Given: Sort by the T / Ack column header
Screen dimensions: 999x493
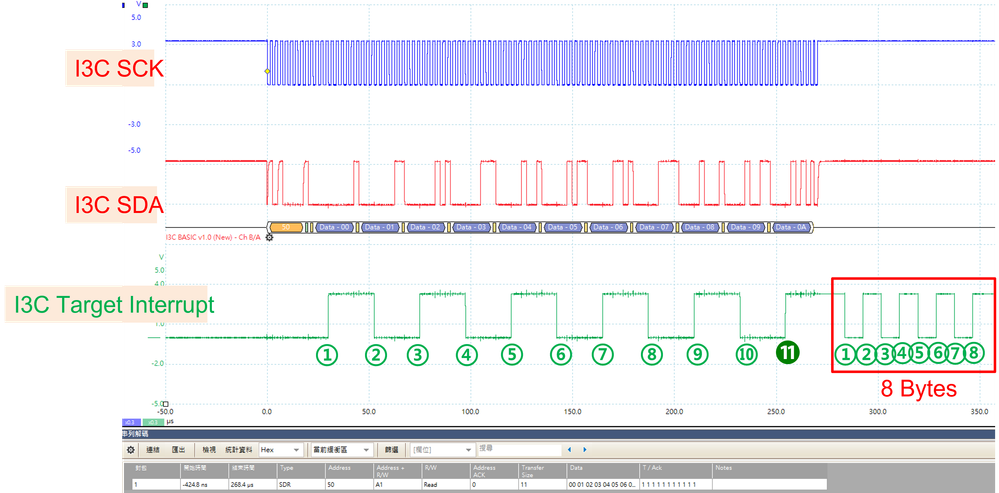Looking at the screenshot, I should click(x=676, y=470).
